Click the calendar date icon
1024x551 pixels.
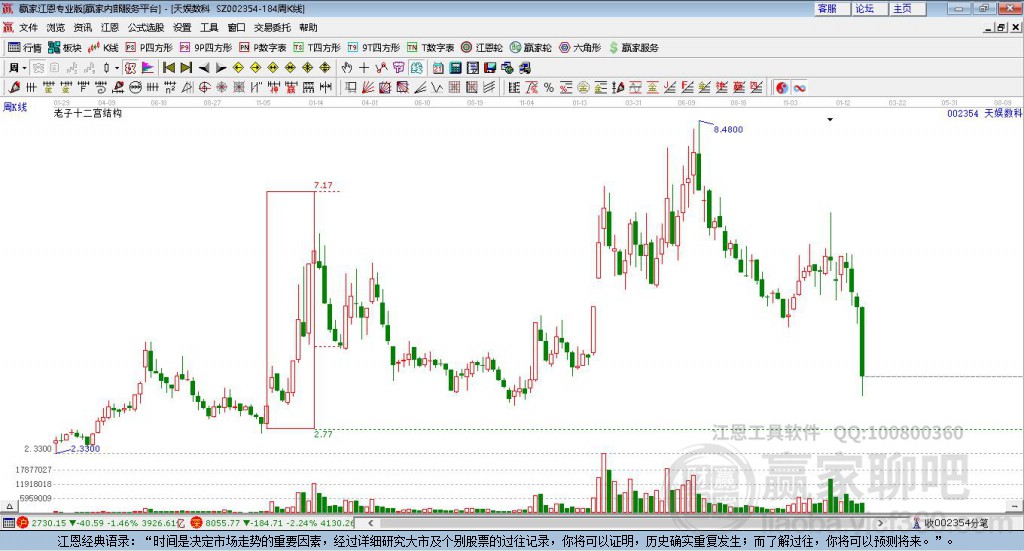coord(438,68)
